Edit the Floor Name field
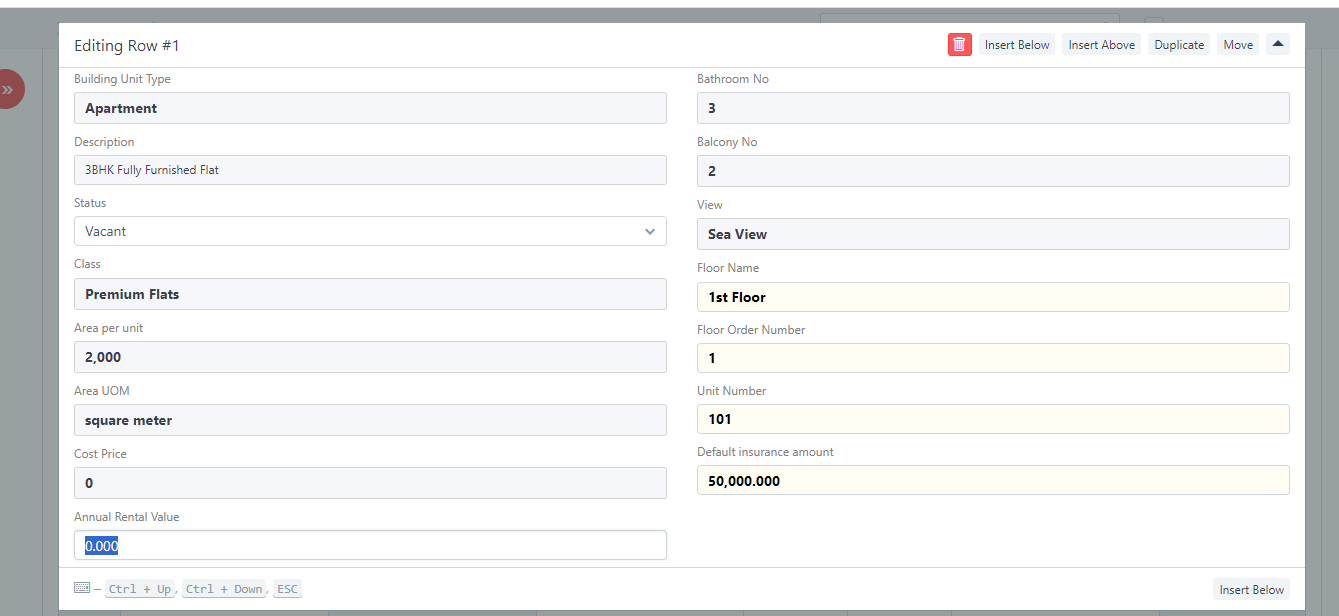Image resolution: width=1339 pixels, height=616 pixels. tap(993, 297)
